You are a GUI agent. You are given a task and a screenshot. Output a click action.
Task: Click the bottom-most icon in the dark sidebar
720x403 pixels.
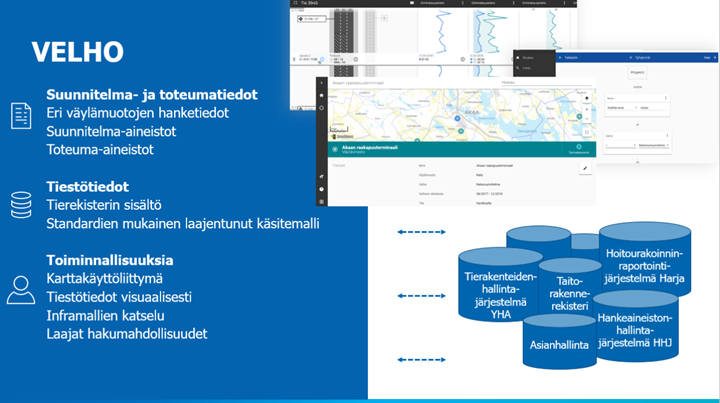coord(321,202)
